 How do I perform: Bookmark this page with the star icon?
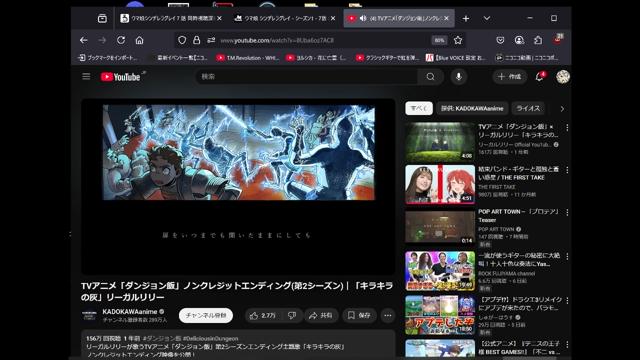[x=458, y=40]
